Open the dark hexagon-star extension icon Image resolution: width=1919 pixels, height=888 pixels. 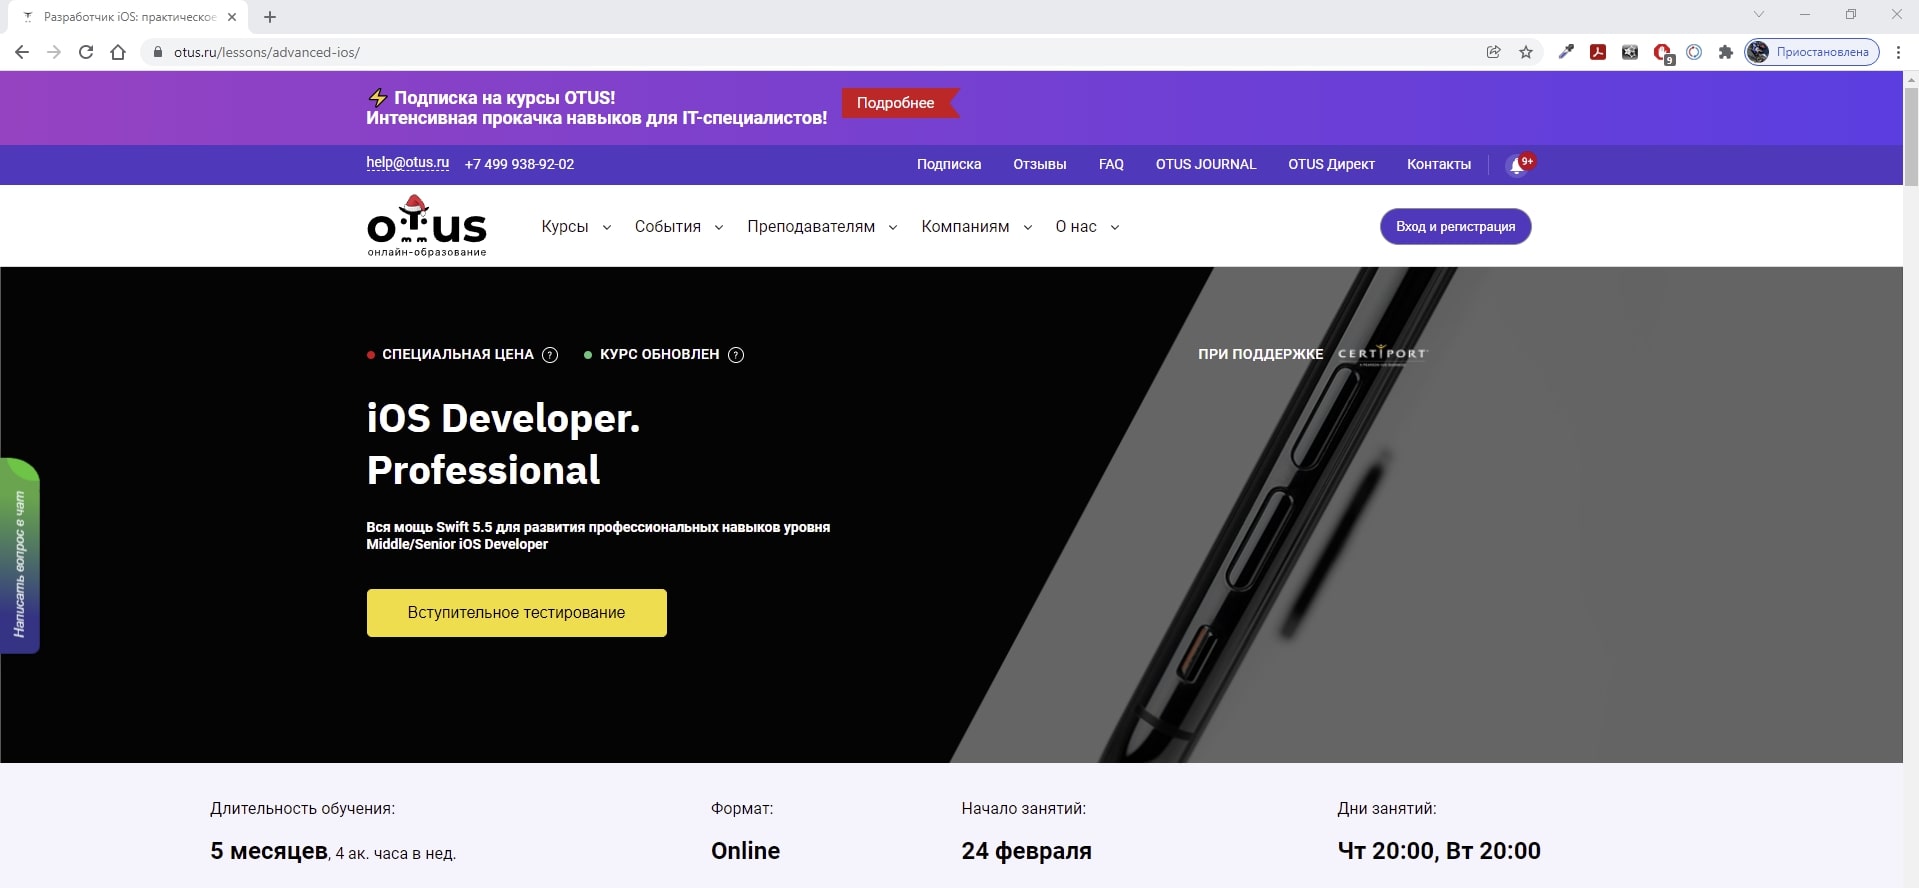coord(1630,52)
